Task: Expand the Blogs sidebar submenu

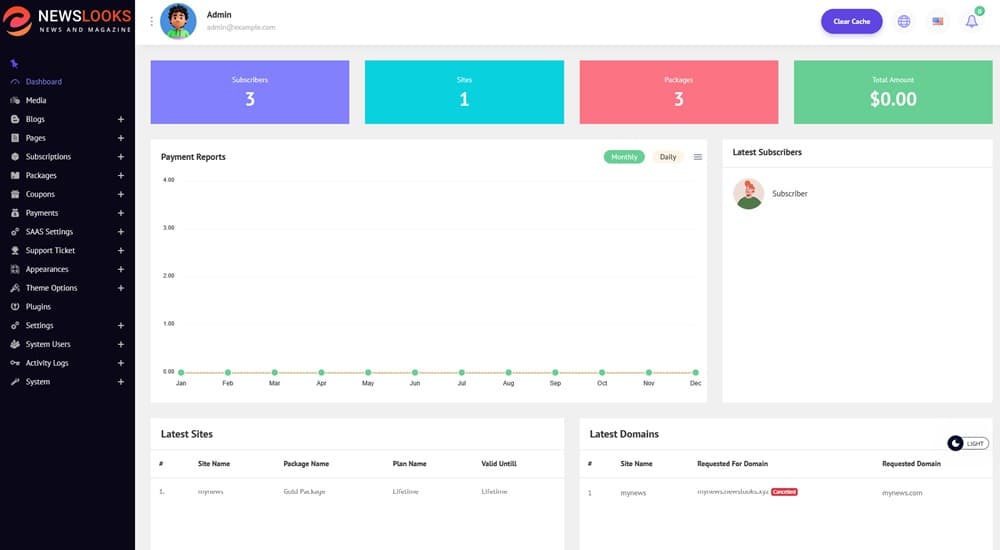Action: (121, 119)
